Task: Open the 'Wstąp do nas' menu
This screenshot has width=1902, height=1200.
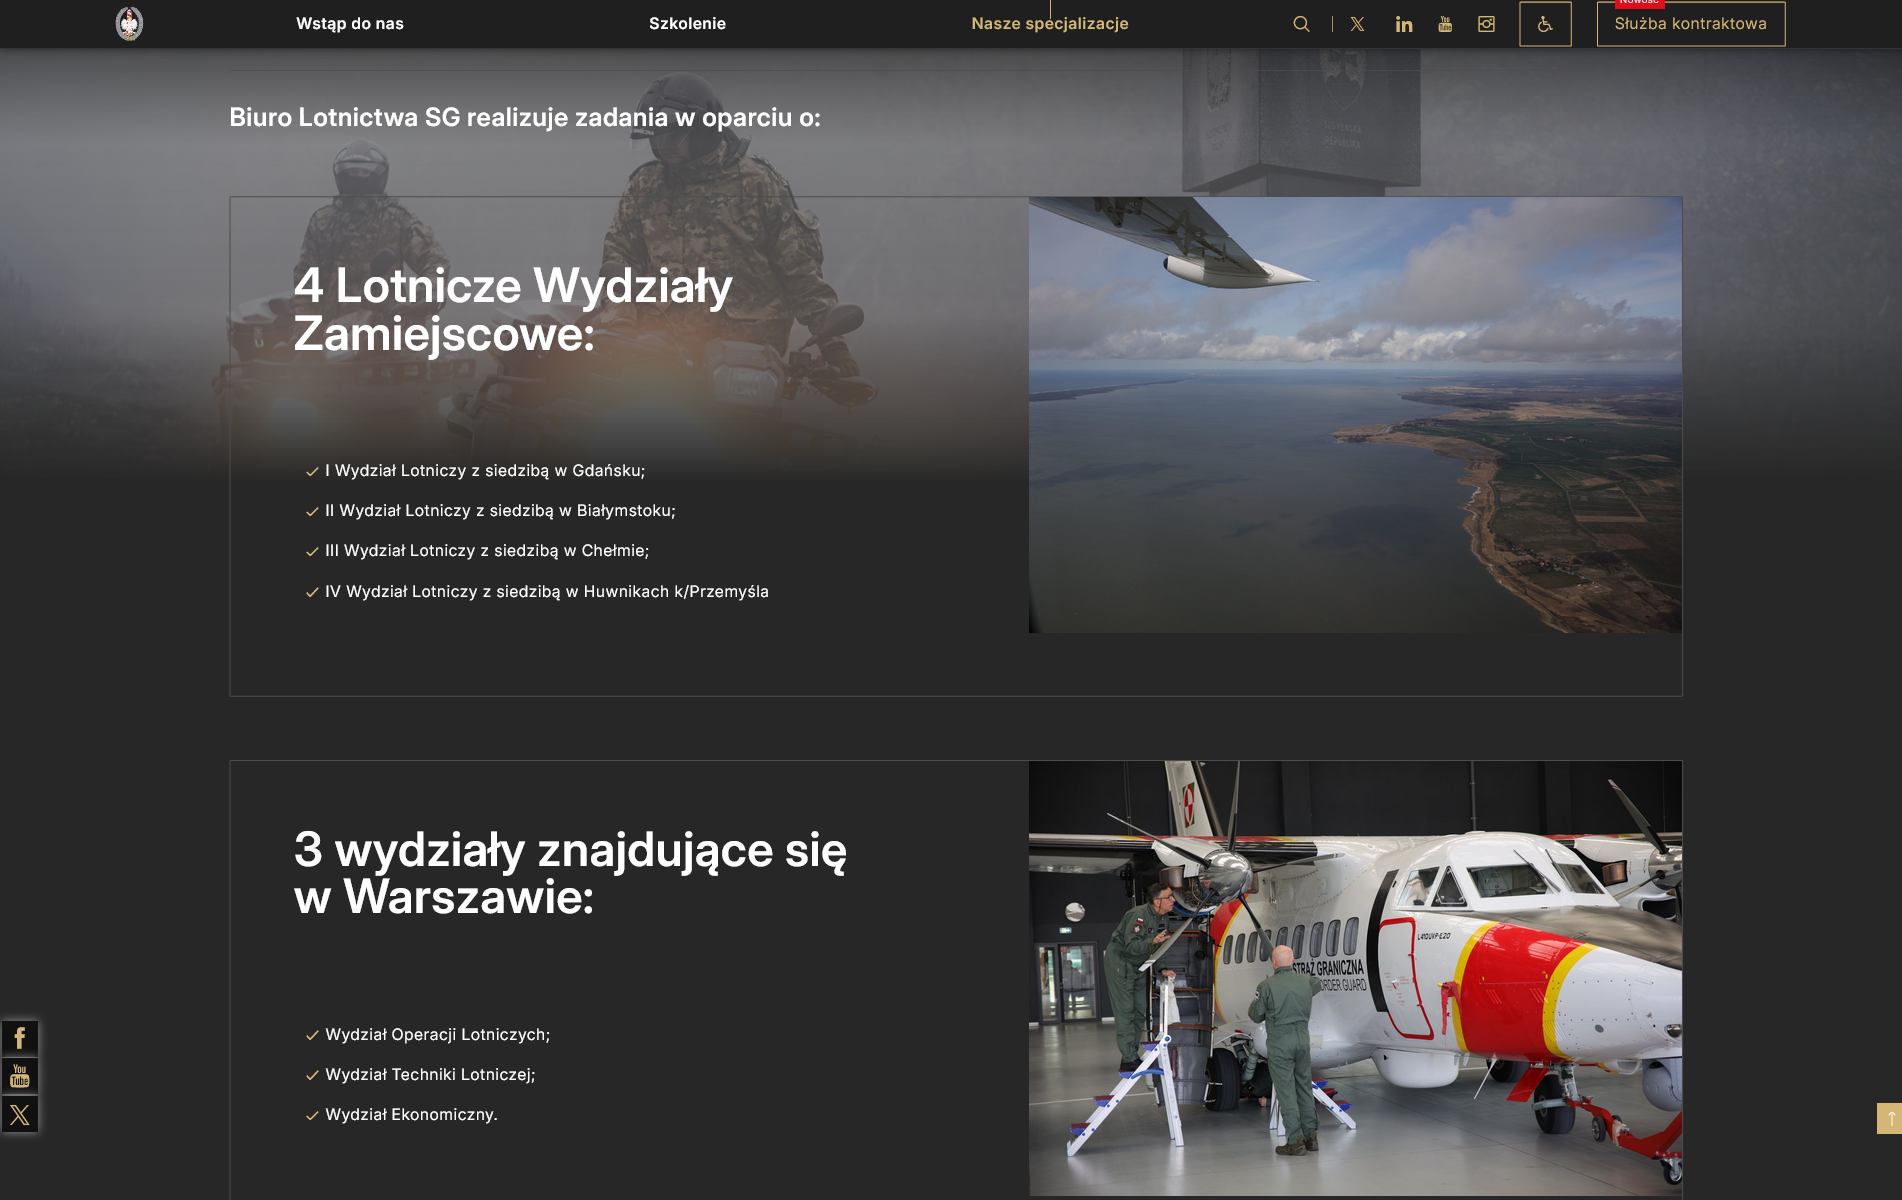Action: coord(350,24)
